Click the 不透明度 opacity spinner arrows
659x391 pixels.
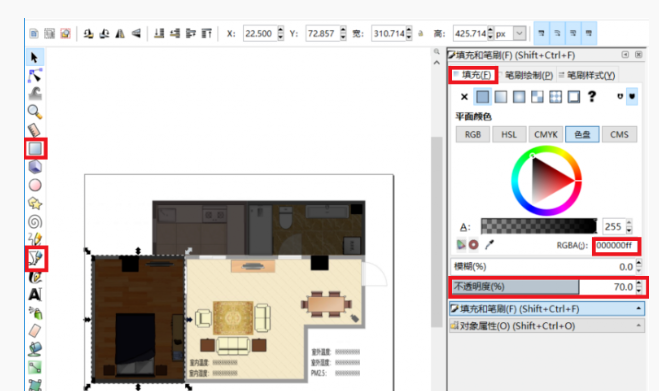pyautogui.click(x=639, y=287)
